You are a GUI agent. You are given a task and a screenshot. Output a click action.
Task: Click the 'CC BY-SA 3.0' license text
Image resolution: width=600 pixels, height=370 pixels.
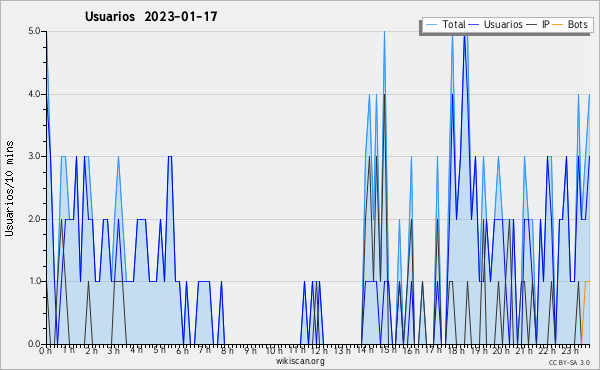tap(569, 362)
